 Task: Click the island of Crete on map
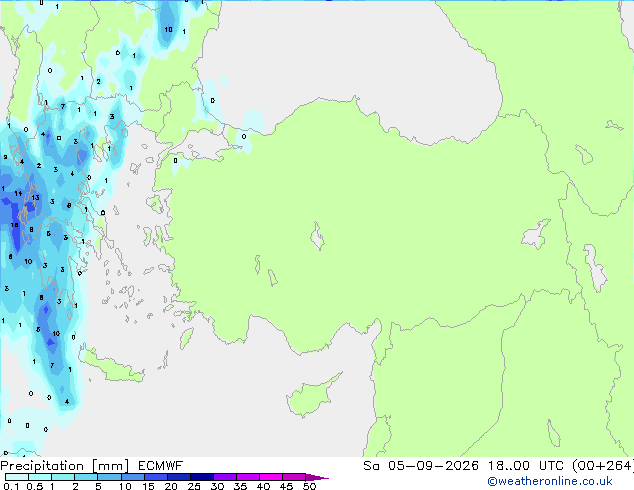[111, 366]
